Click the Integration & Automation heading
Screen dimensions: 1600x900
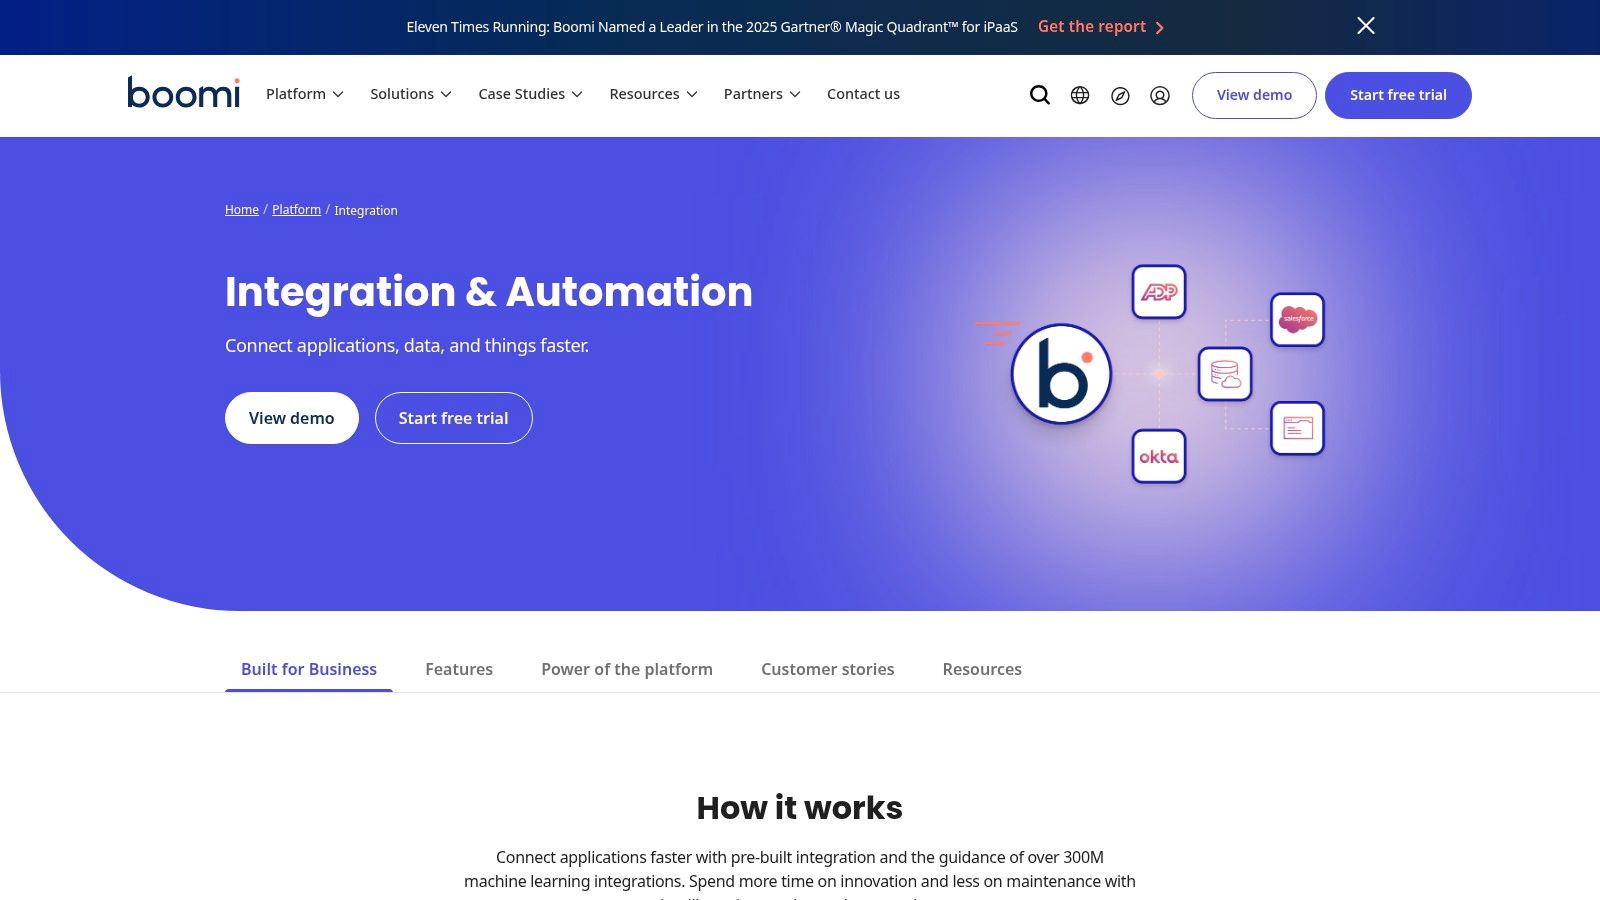coord(489,292)
